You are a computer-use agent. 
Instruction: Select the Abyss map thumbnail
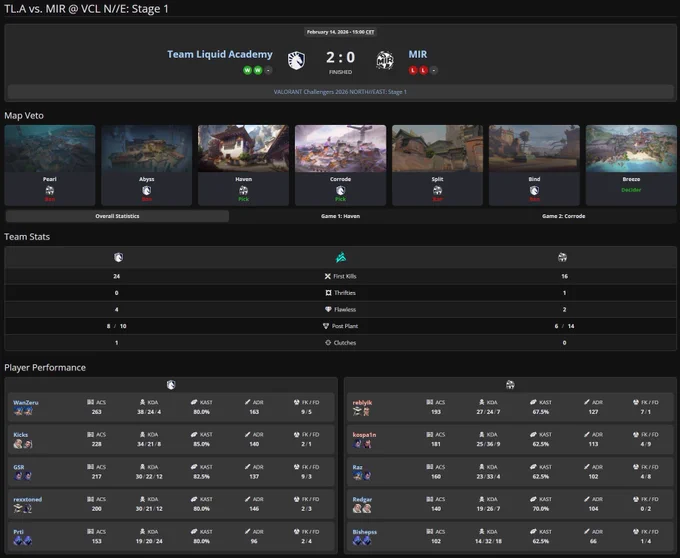coord(147,148)
